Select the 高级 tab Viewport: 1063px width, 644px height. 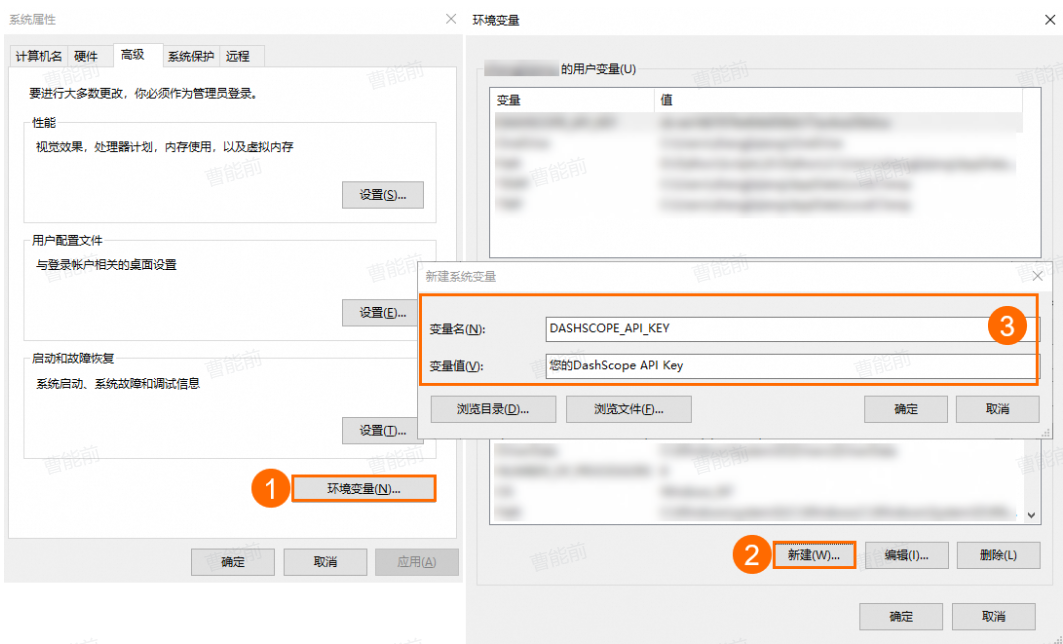click(133, 55)
